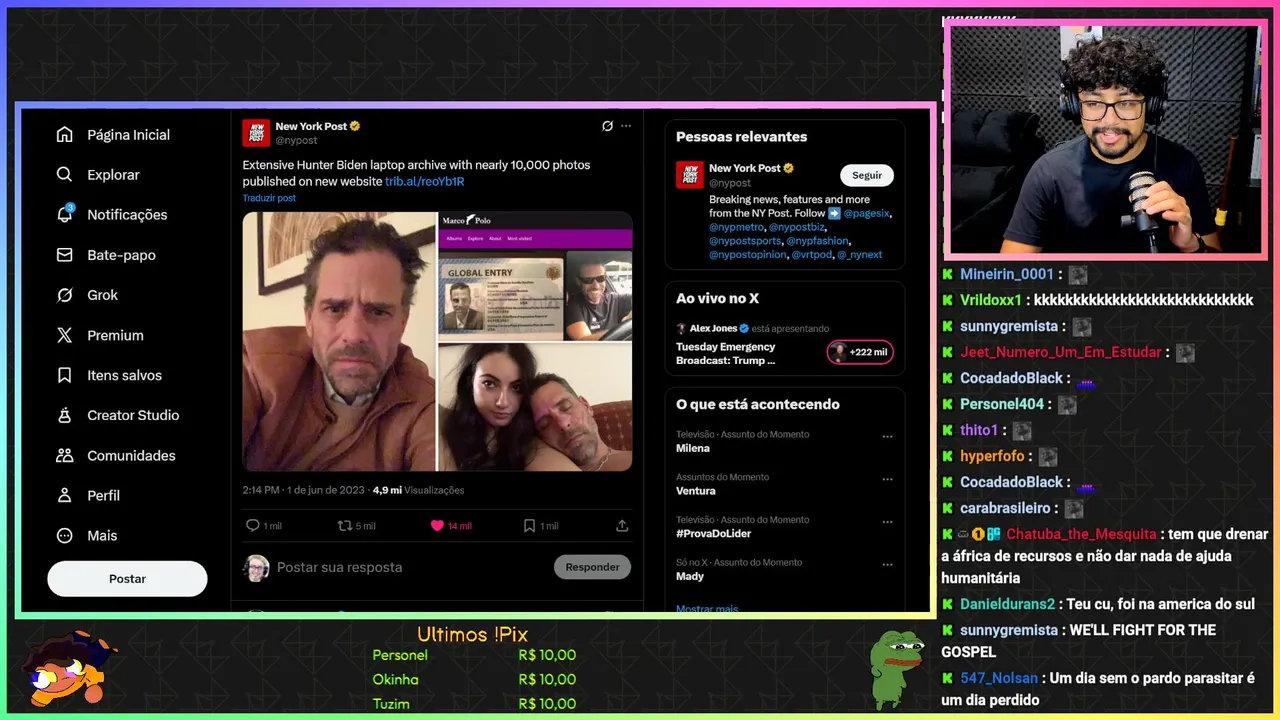Click chat username Danieldurans2

[x=1007, y=604]
